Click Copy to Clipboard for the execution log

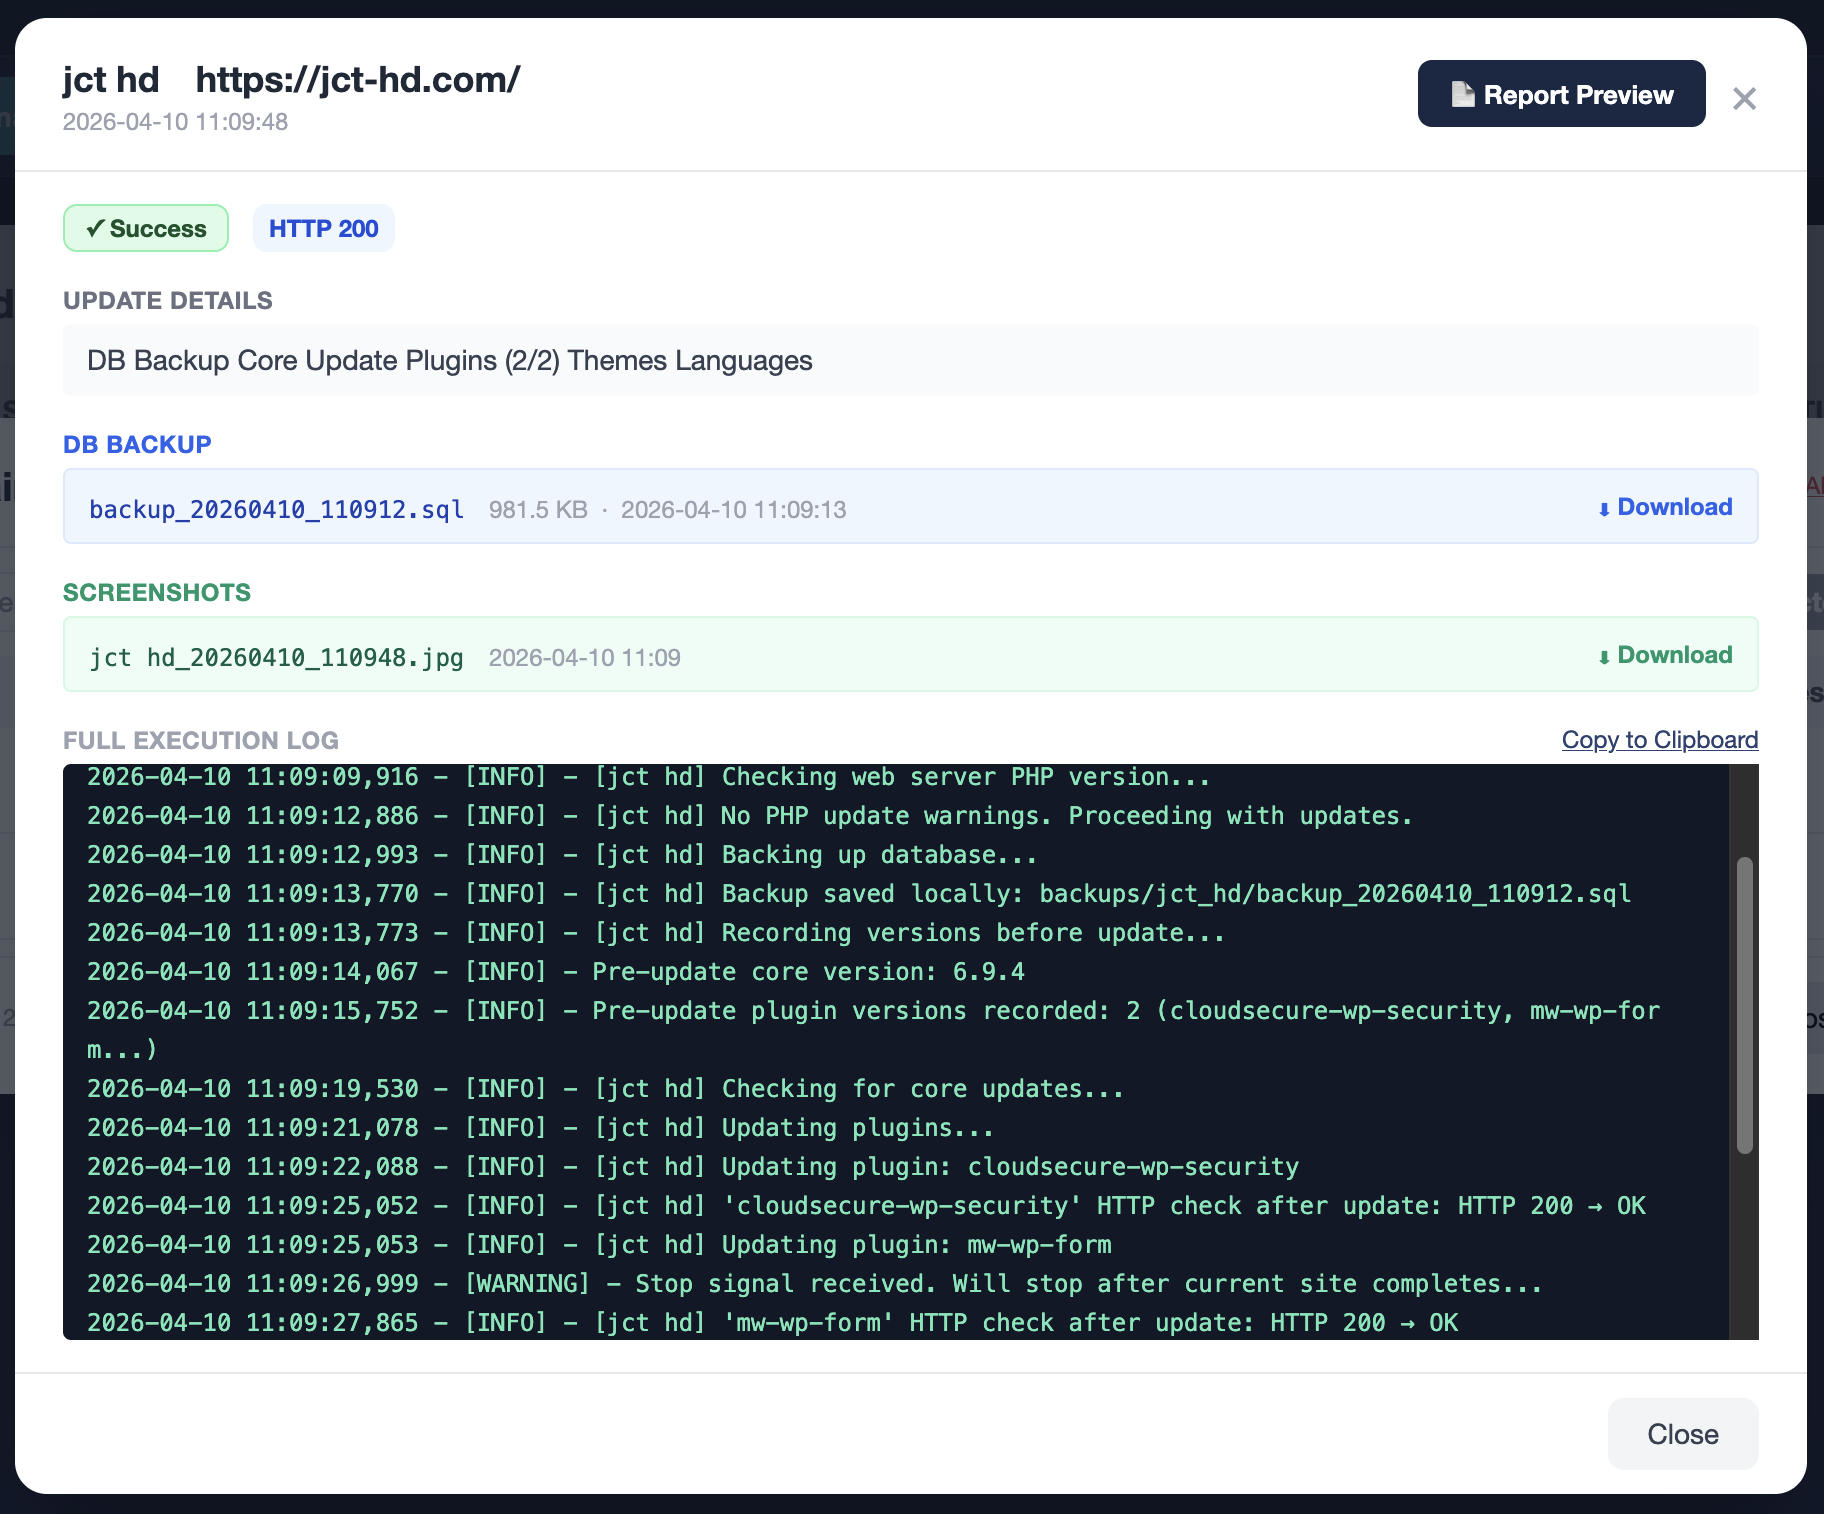[1659, 740]
